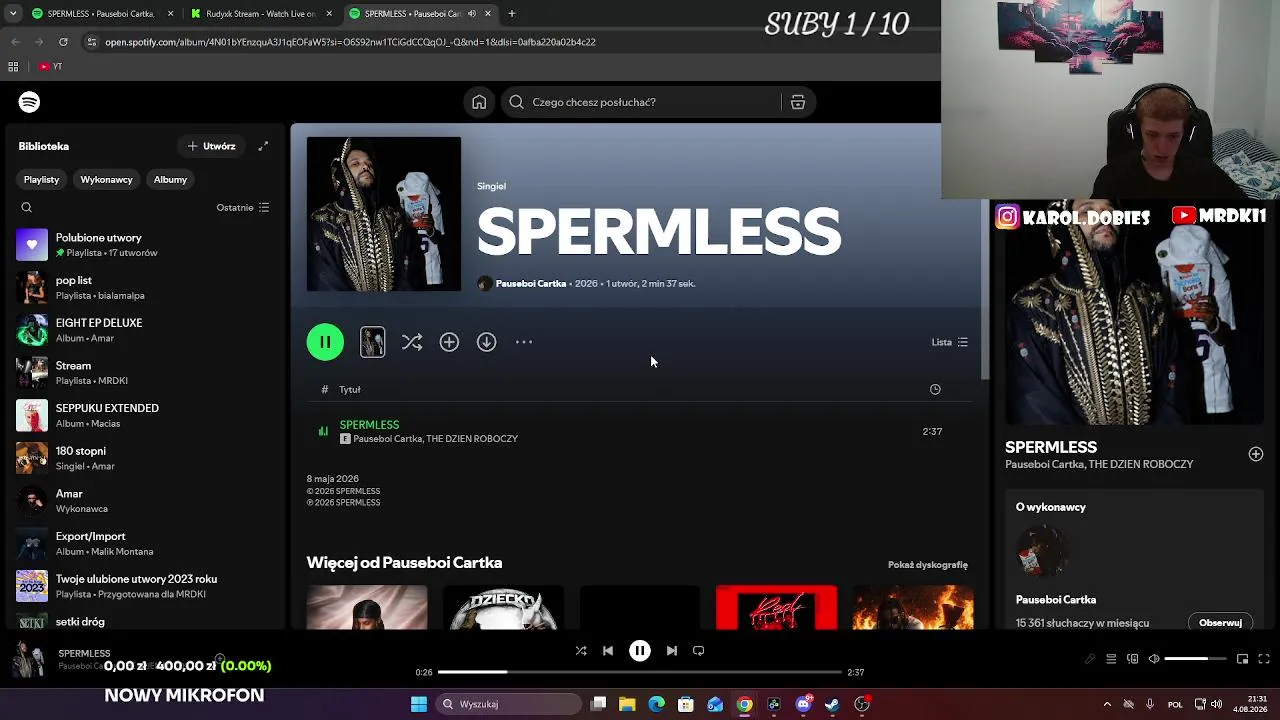Expand the Biblioteka library panel
The width and height of the screenshot is (1280, 720).
263,146
